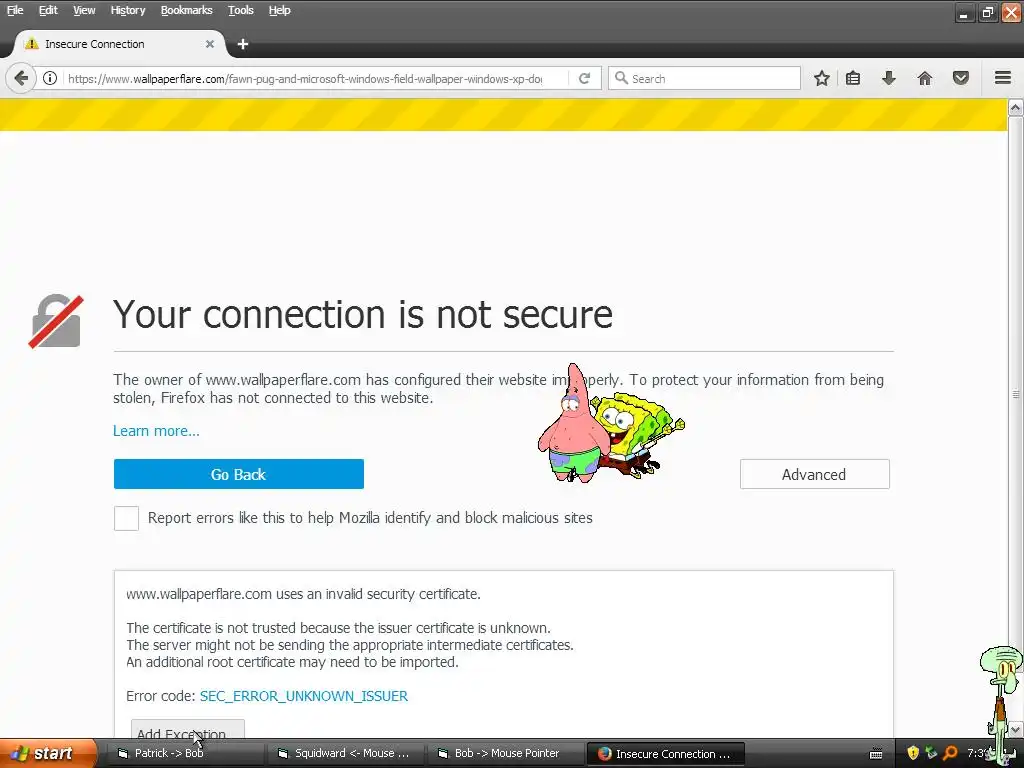Image resolution: width=1024 pixels, height=768 pixels.
Task: Open the Bookmarks menu
Action: click(x=186, y=10)
